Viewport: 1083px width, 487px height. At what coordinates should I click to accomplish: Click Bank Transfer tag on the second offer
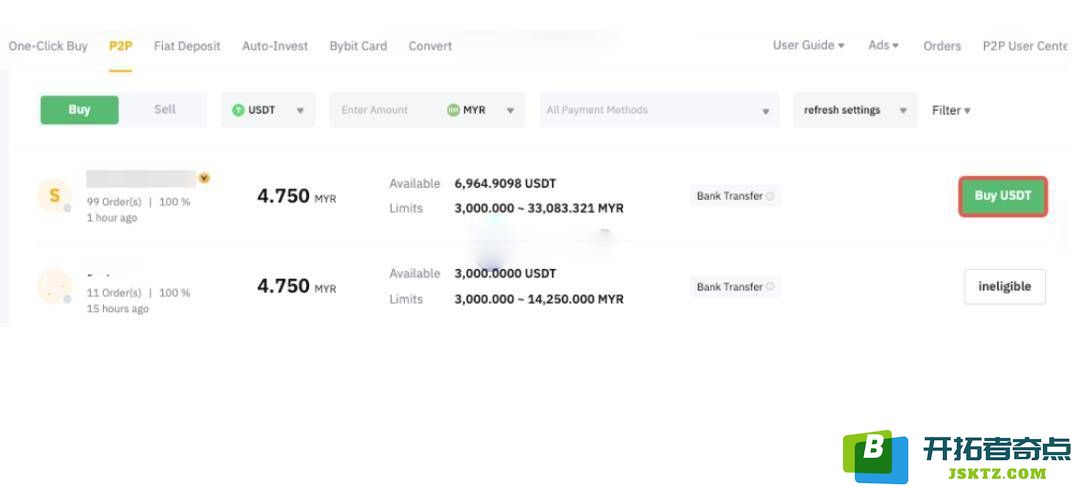[x=736, y=287]
